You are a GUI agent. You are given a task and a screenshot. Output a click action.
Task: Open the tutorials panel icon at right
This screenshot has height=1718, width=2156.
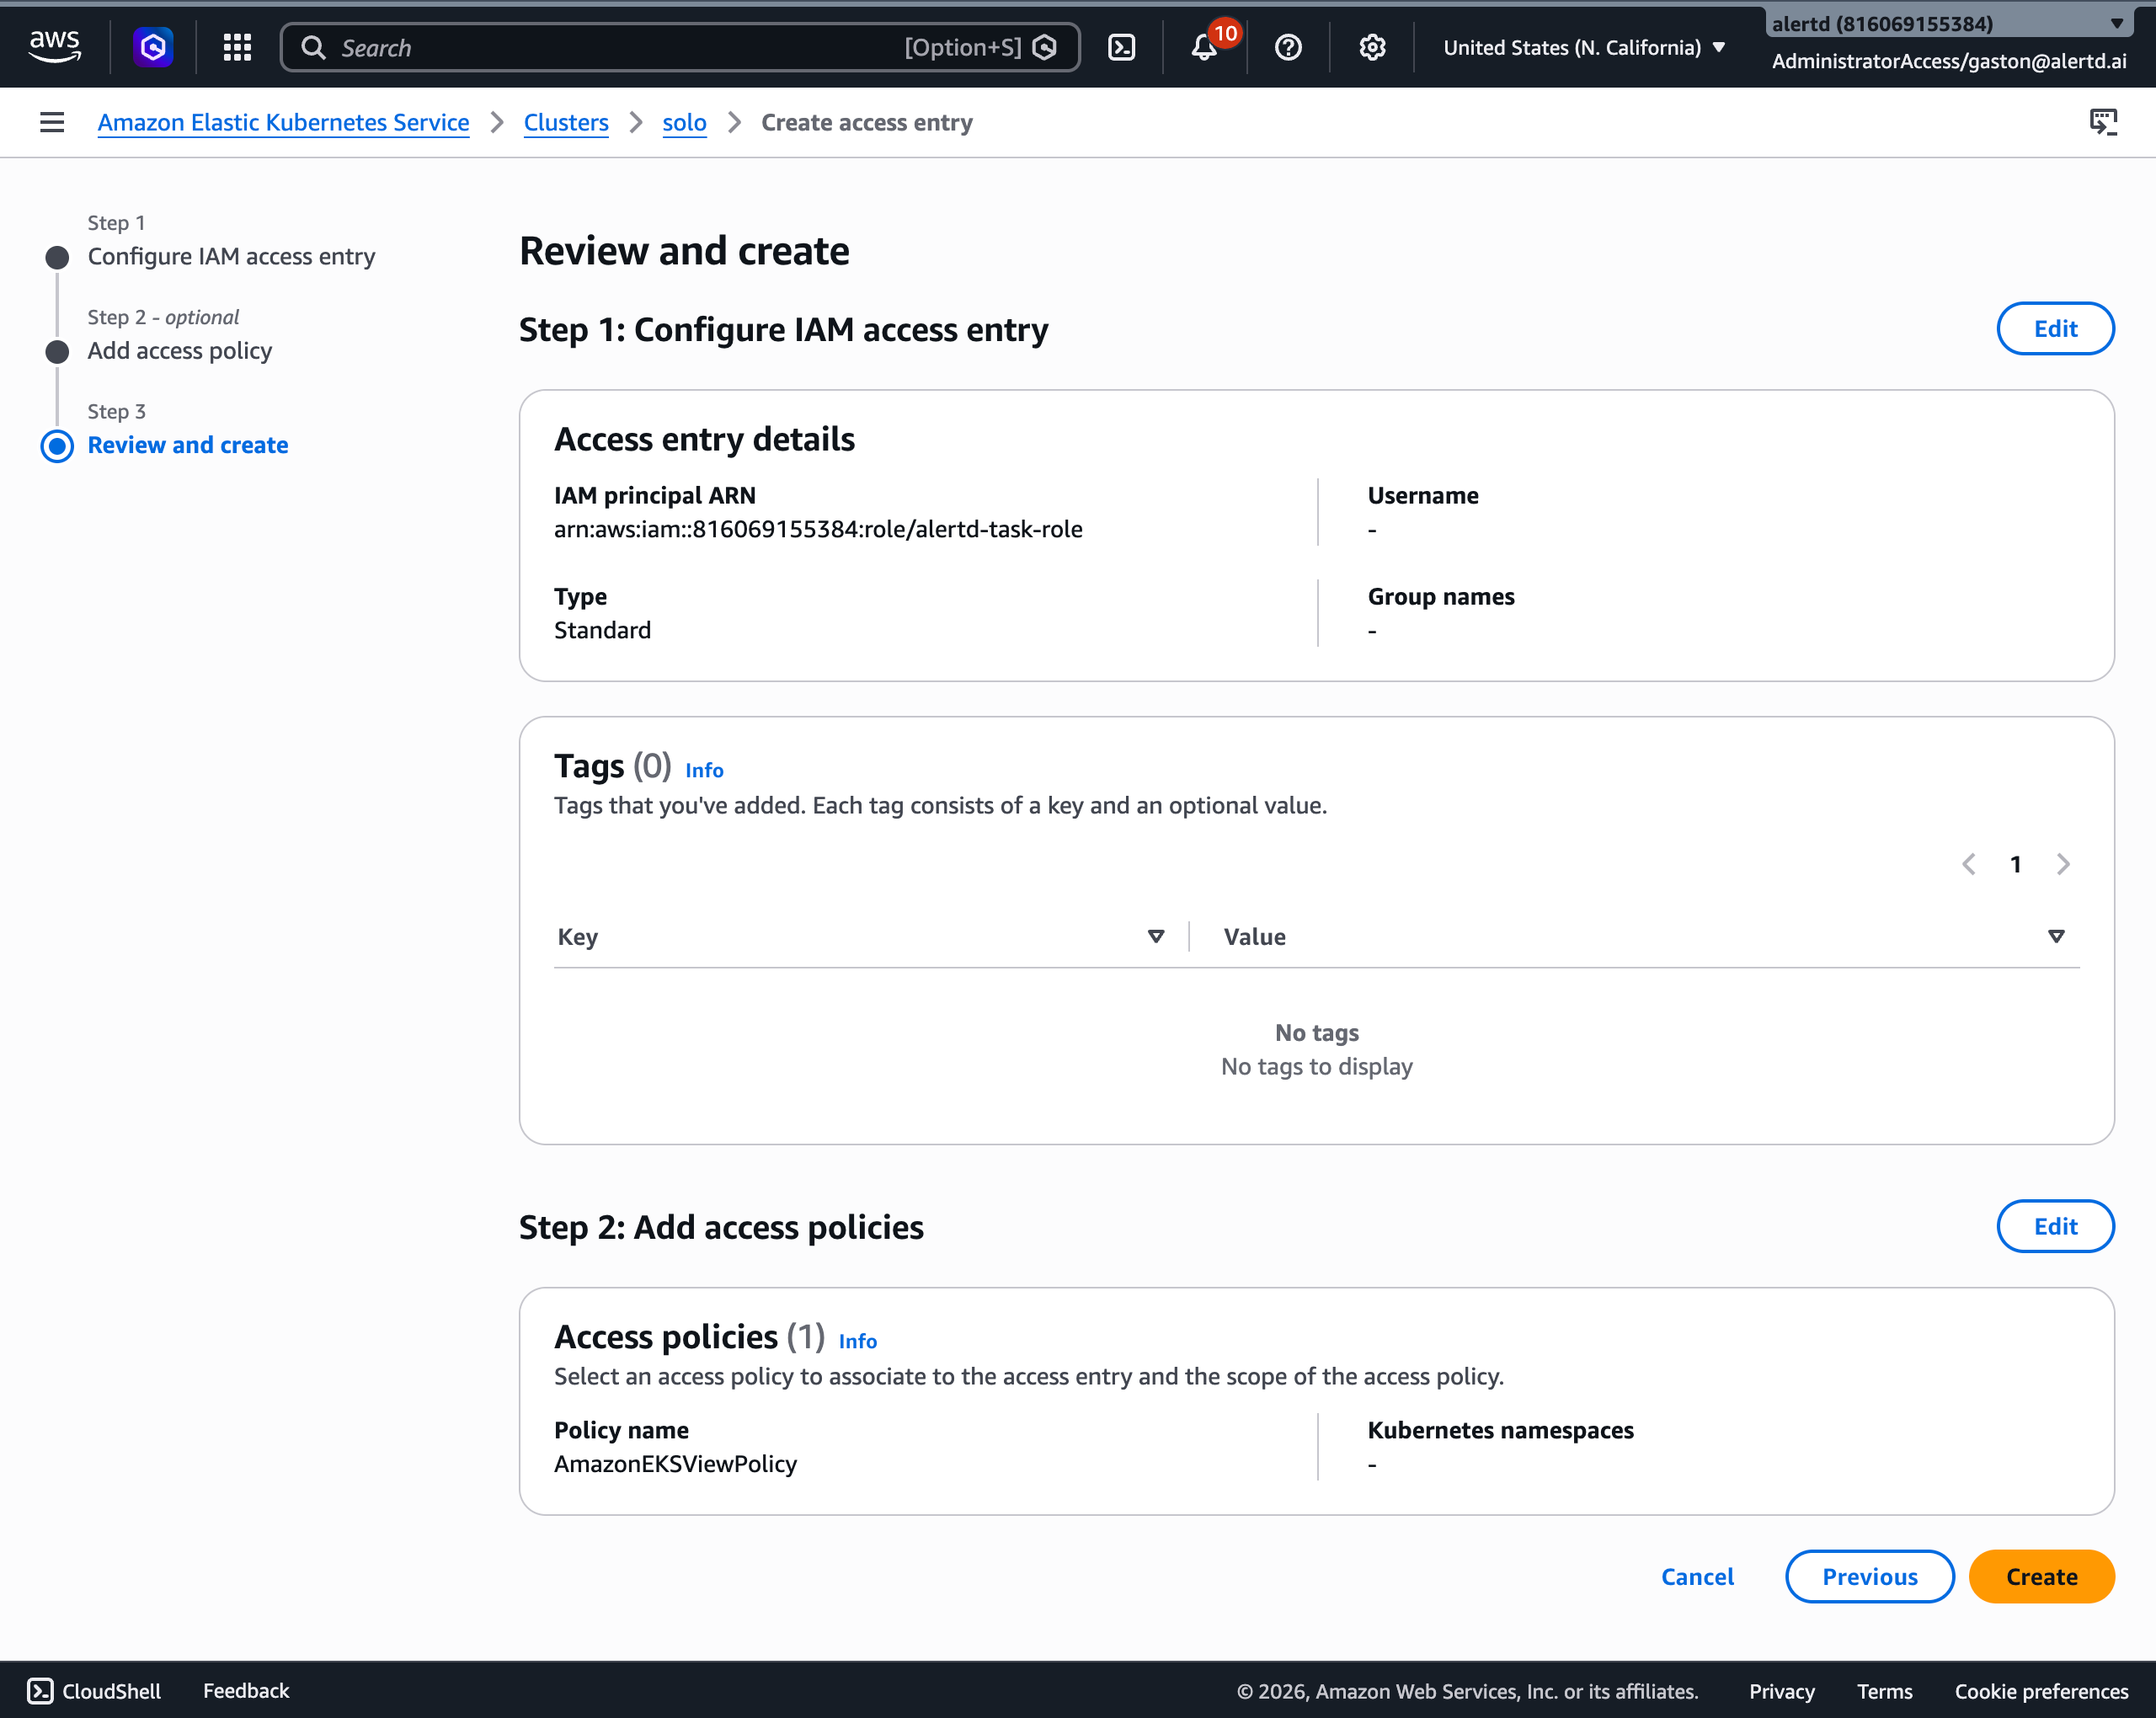[2104, 122]
